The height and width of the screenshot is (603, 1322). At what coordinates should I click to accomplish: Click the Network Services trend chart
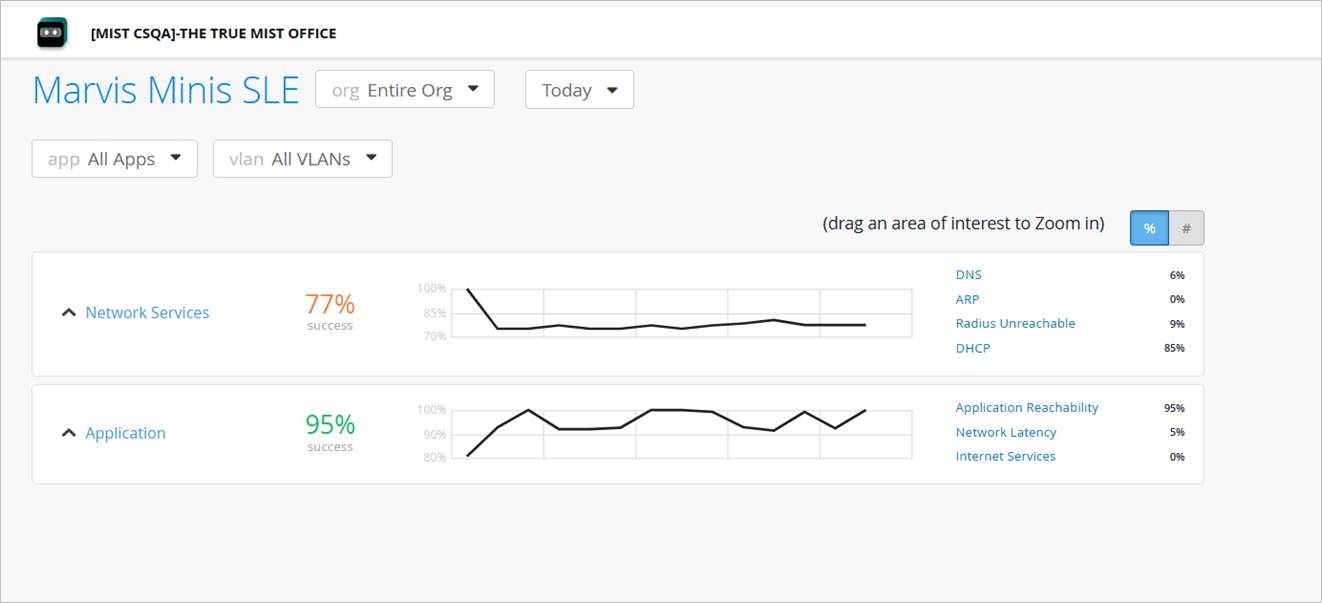(x=681, y=313)
